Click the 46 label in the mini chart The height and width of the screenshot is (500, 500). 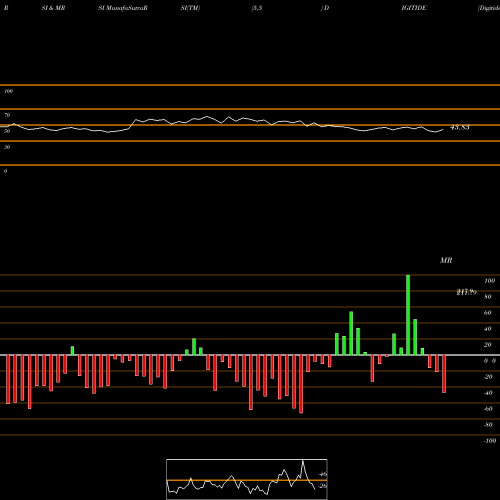tap(323, 474)
